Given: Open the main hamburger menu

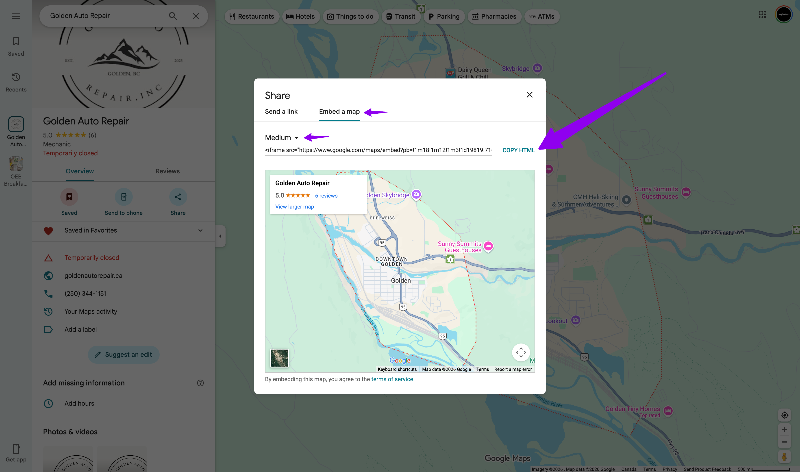Looking at the screenshot, I should point(16,16).
